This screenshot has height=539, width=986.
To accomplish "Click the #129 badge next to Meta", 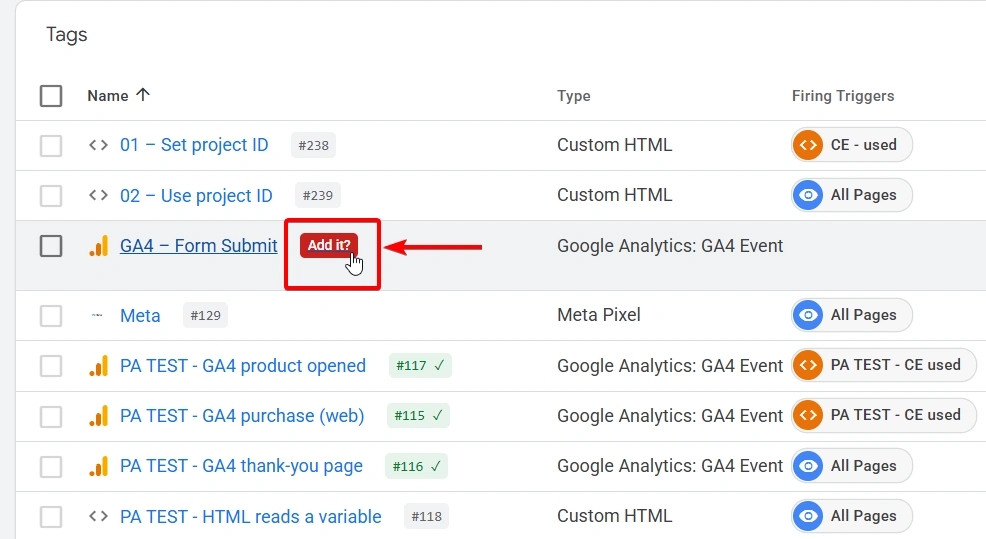I will pyautogui.click(x=206, y=316).
